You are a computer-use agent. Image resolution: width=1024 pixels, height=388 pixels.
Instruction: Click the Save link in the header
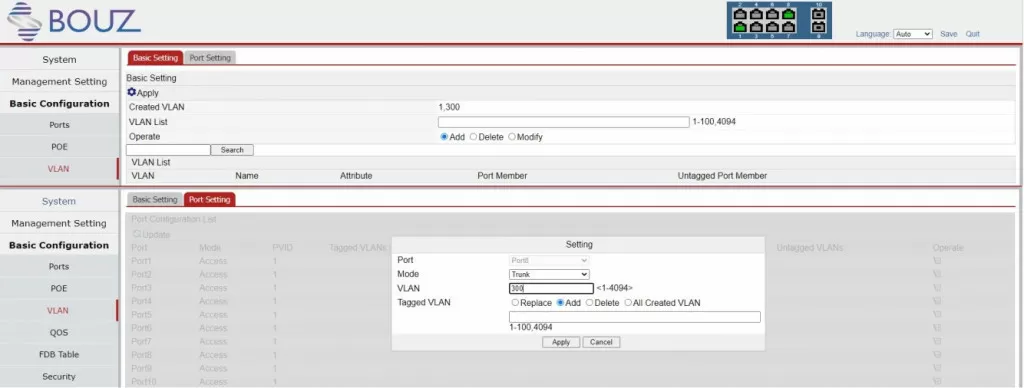tap(948, 34)
